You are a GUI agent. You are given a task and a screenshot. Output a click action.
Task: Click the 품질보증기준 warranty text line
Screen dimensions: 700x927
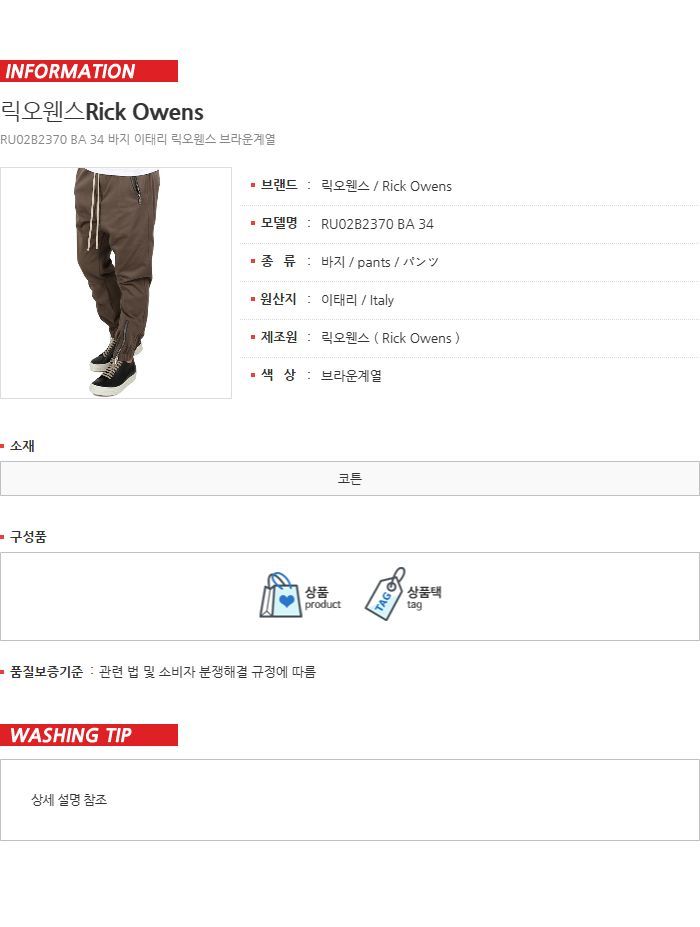tap(163, 672)
